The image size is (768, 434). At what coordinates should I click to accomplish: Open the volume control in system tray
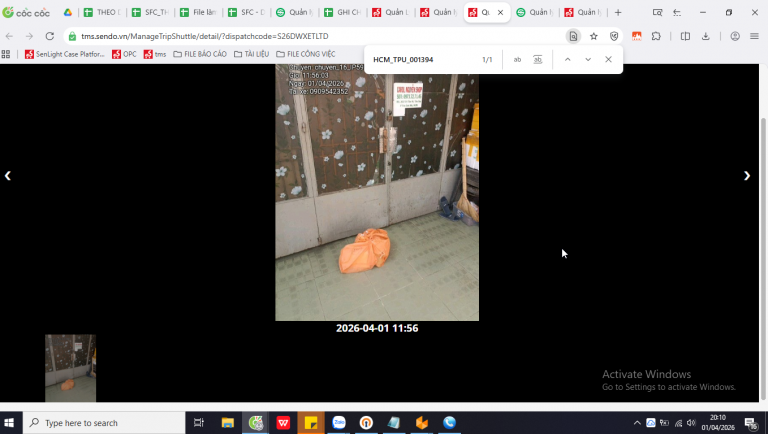(x=691, y=423)
